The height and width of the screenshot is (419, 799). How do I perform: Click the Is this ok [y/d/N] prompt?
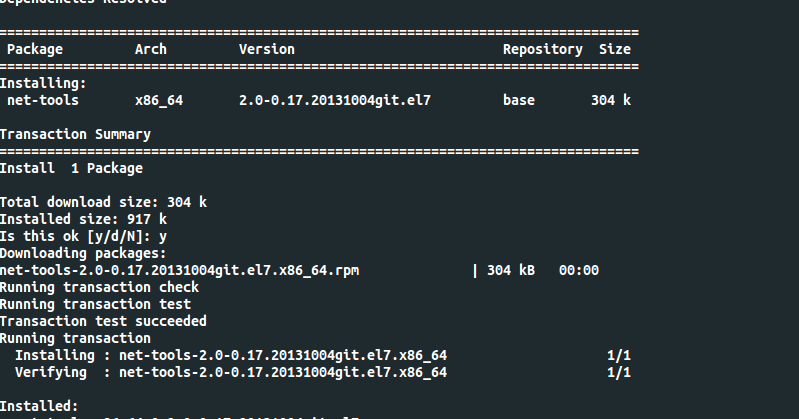point(84,237)
